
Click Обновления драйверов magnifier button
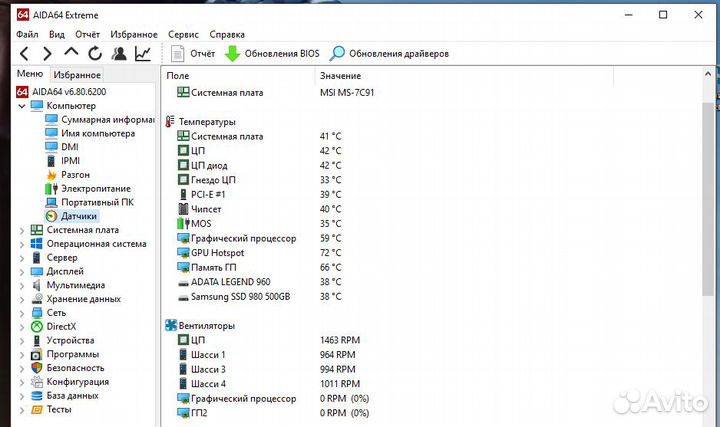point(389,54)
